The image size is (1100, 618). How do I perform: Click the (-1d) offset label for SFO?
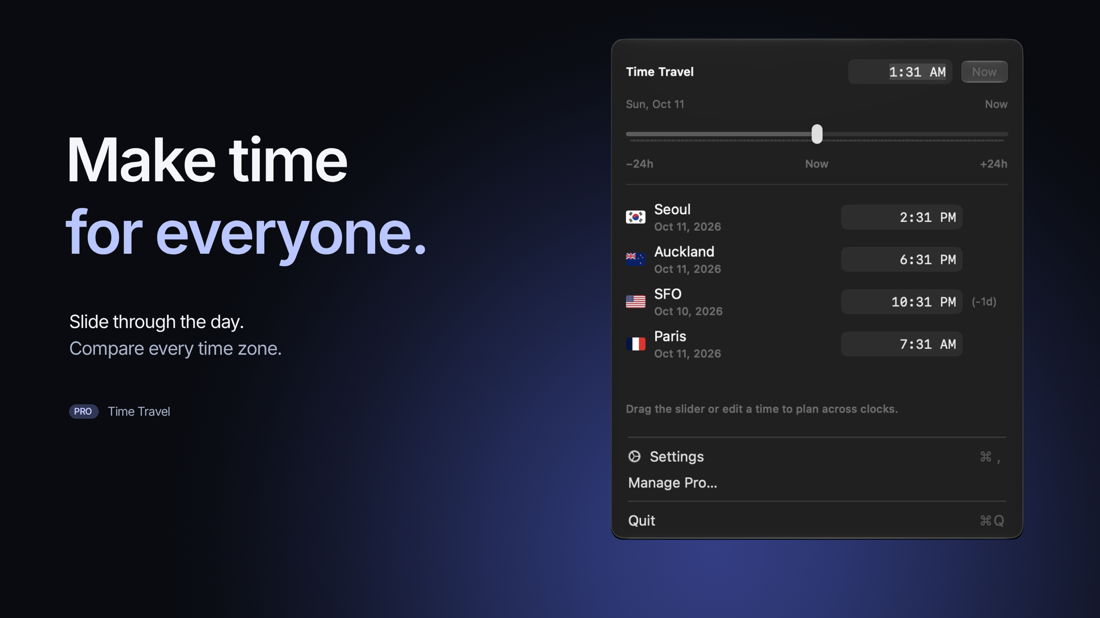click(984, 302)
